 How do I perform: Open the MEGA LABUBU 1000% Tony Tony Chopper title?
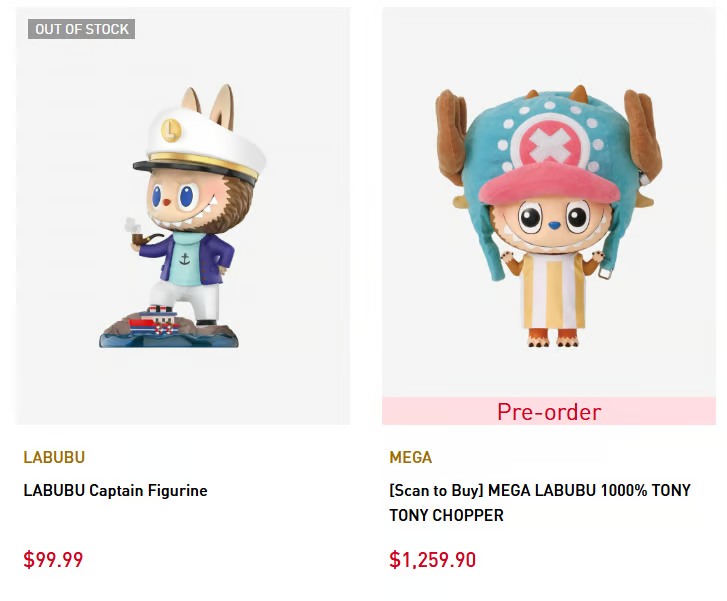pyautogui.click(x=539, y=503)
